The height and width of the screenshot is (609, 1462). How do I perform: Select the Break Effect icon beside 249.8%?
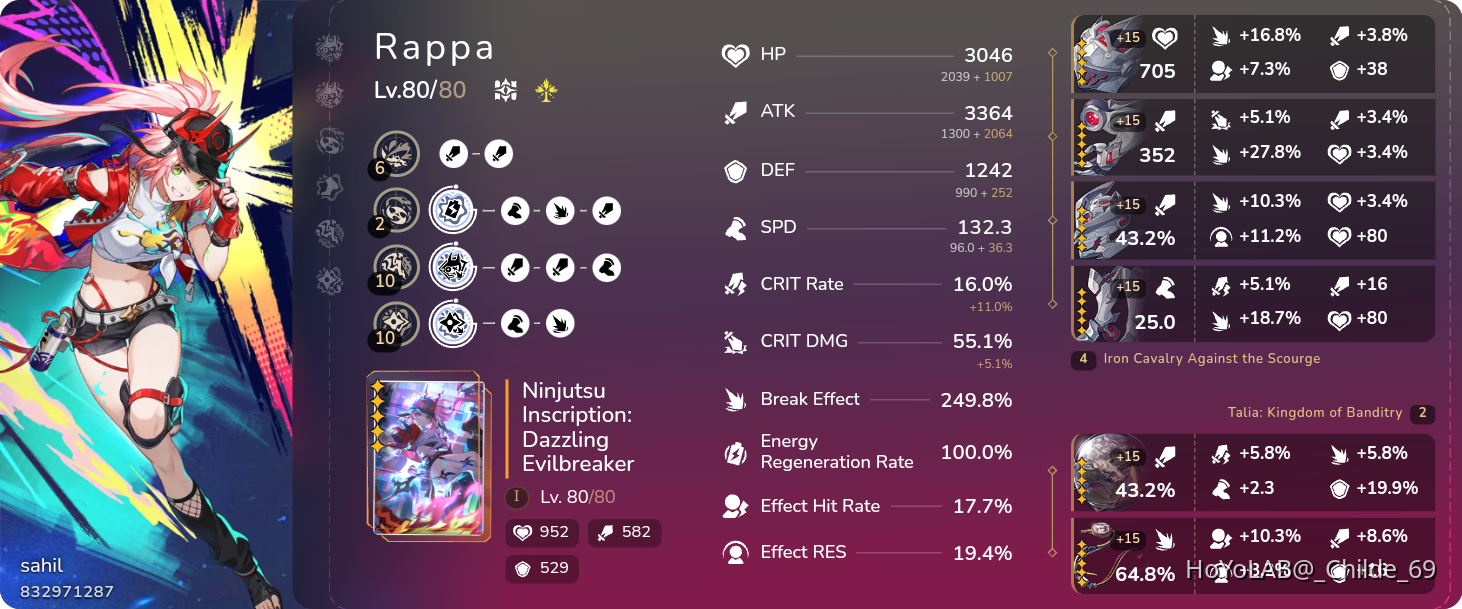pos(734,398)
